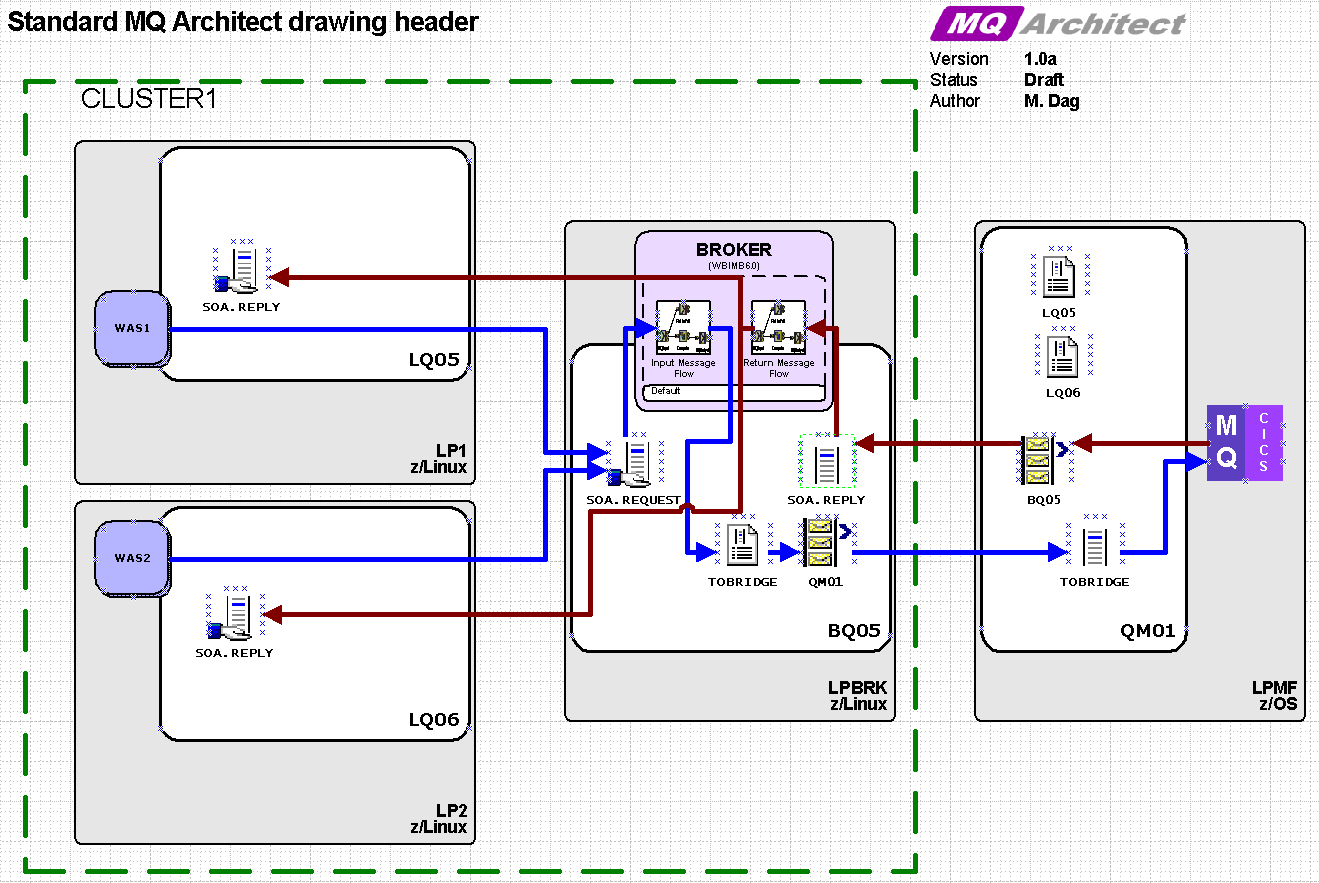The image size is (1319, 883).
Task: Select the MQ CICS bridge icon
Action: point(1244,443)
